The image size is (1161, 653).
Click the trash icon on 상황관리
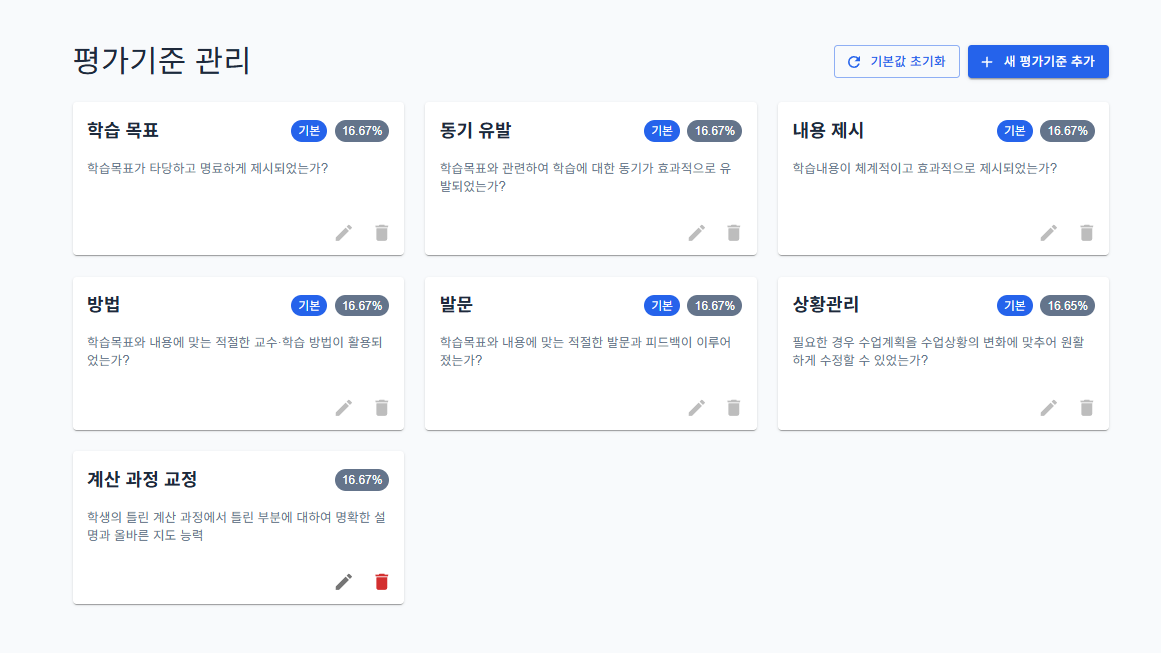1087,408
